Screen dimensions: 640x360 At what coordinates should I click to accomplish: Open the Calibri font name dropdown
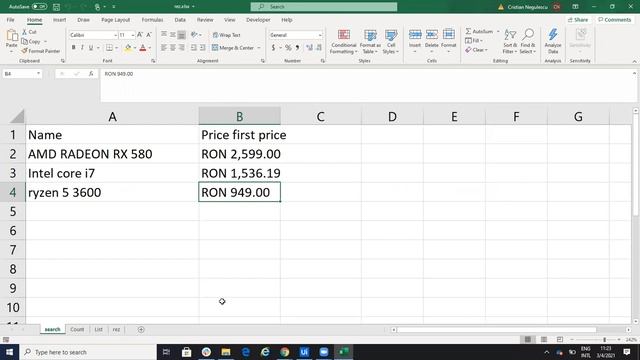tap(115, 35)
